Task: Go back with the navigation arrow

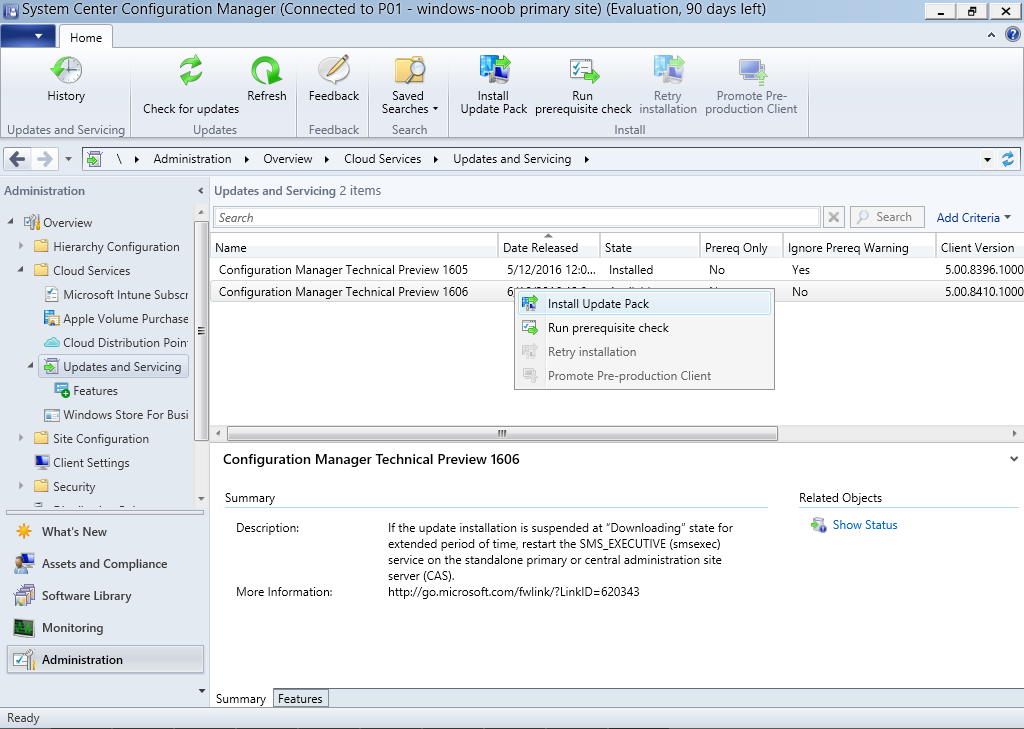Action: tap(18, 159)
